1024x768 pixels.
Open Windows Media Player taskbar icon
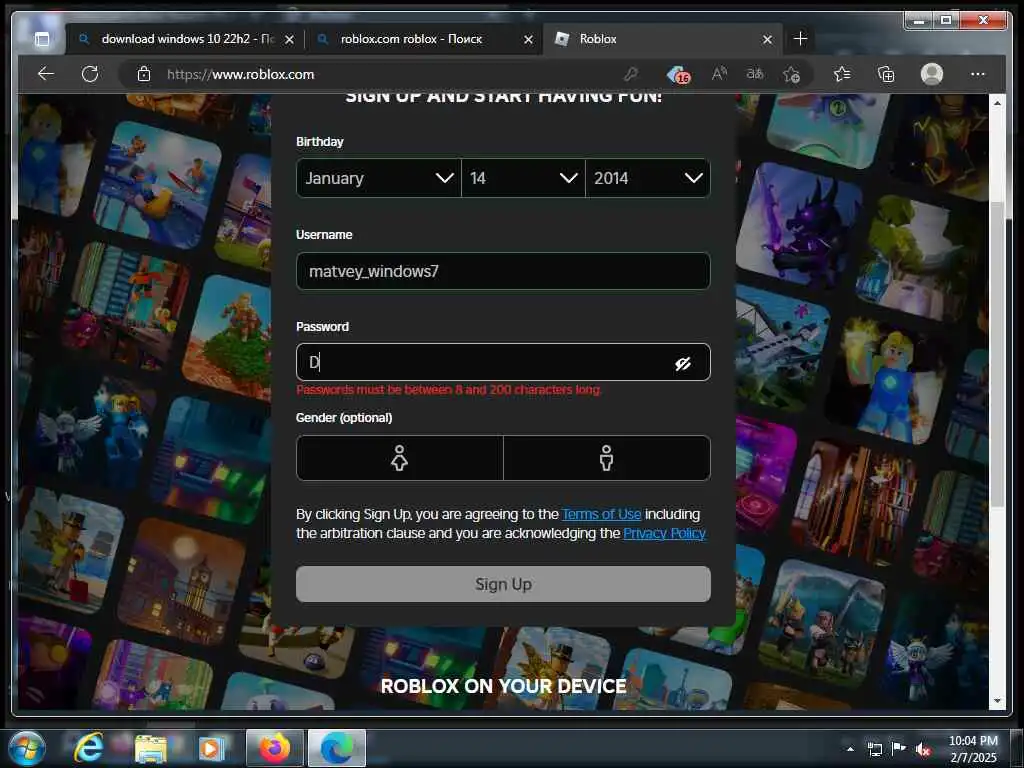tap(210, 748)
